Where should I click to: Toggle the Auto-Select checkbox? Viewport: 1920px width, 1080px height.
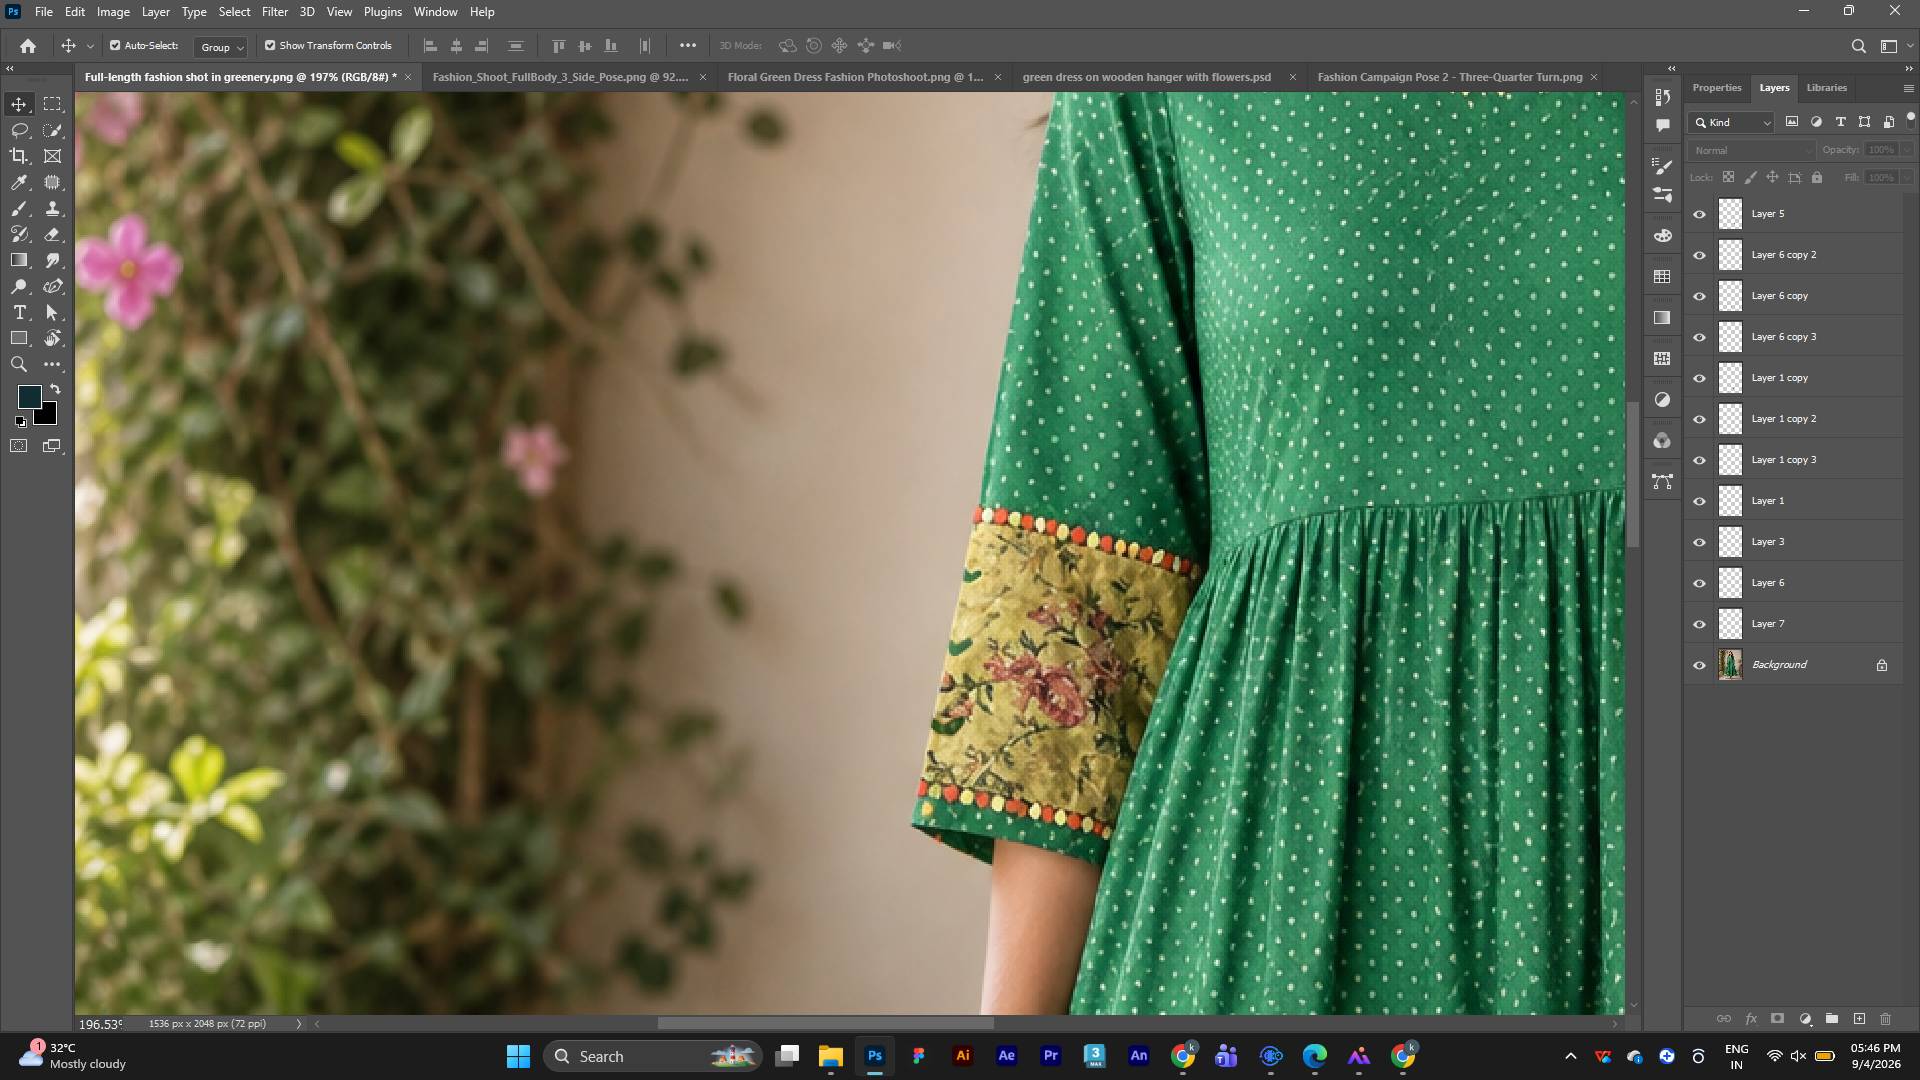115,46
